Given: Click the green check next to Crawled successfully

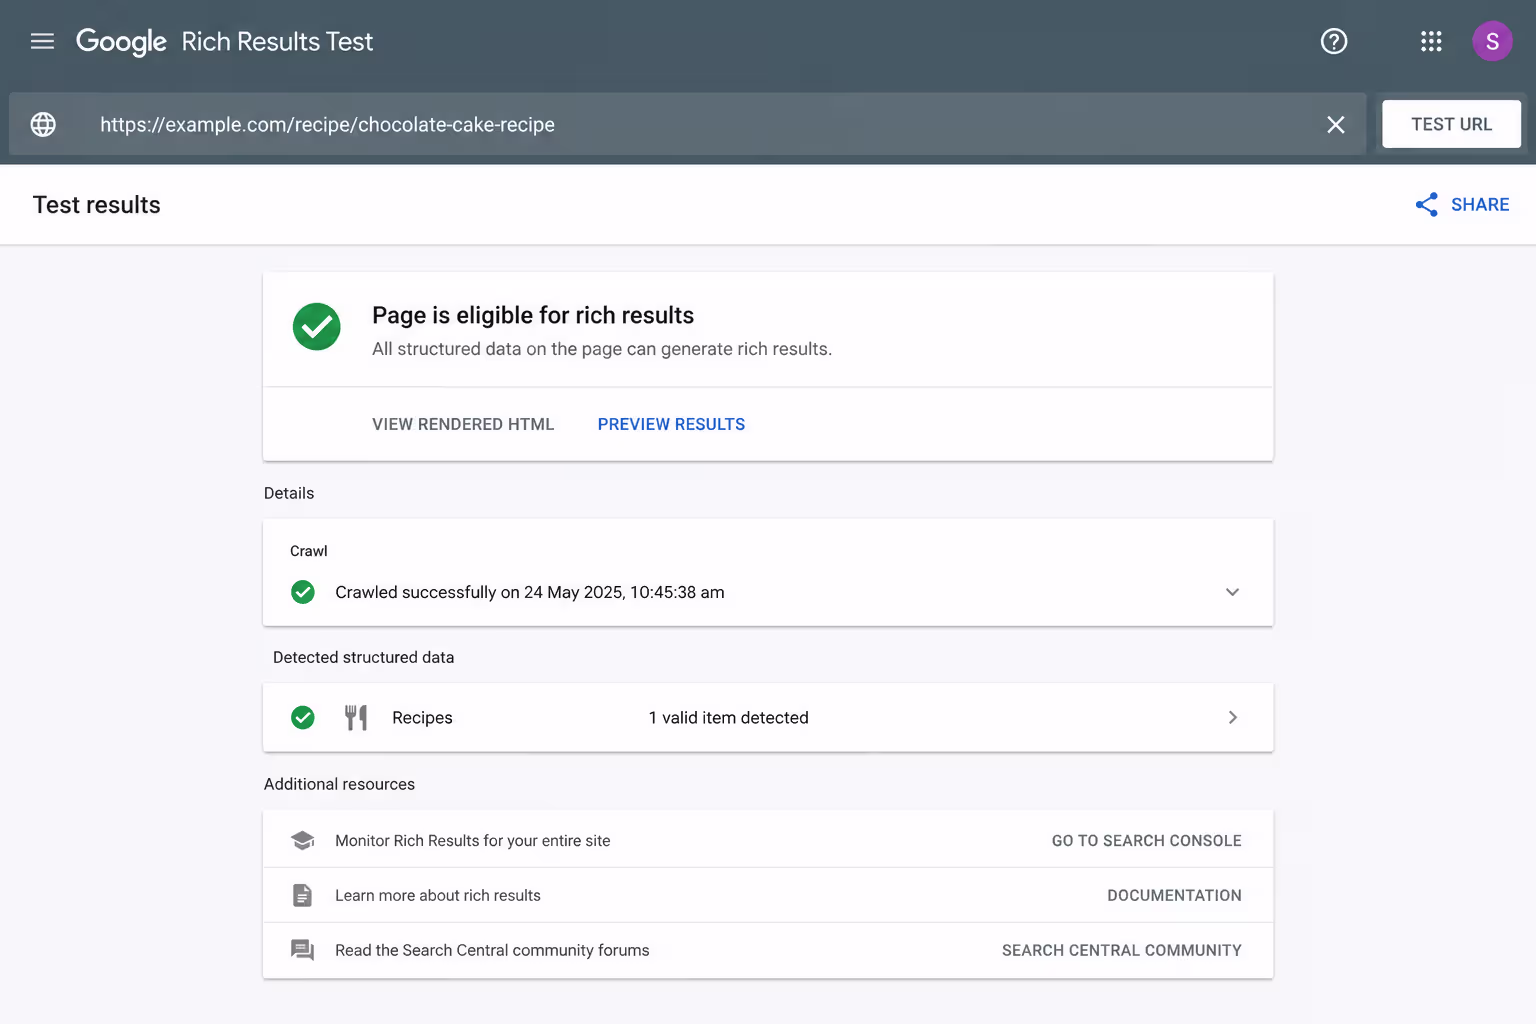Looking at the screenshot, I should [x=303, y=592].
